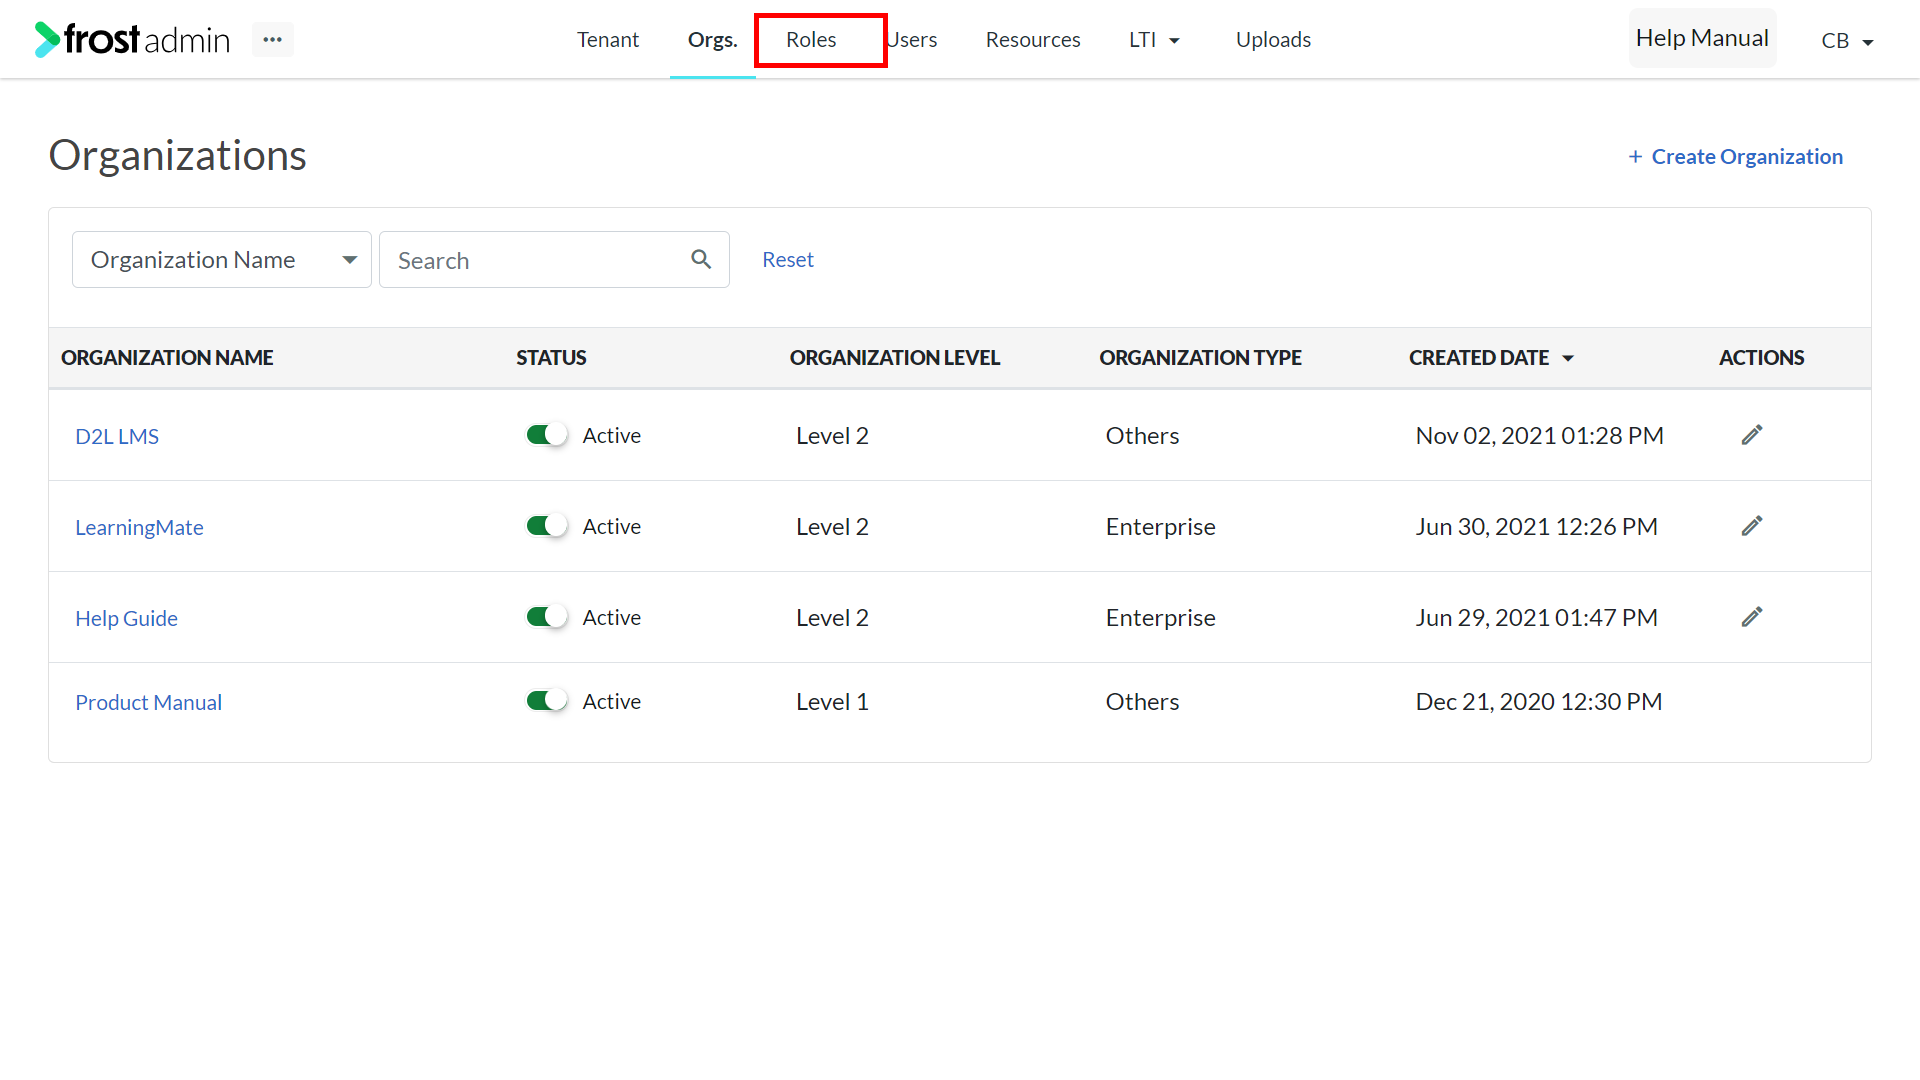Open the Uploads tab
The width and height of the screenshot is (1920, 1080).
coord(1273,40)
